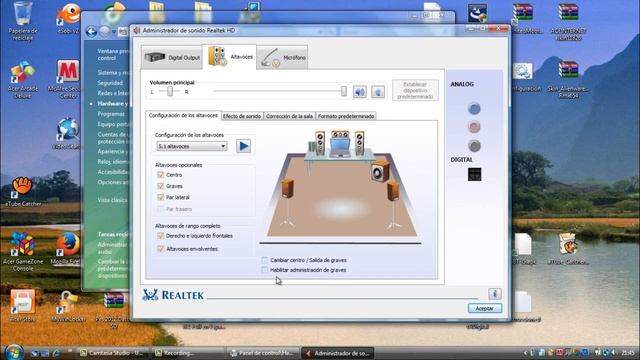Switch to the Micrófono device tab
Viewport: 640px width, 360px height.
[x=282, y=58]
